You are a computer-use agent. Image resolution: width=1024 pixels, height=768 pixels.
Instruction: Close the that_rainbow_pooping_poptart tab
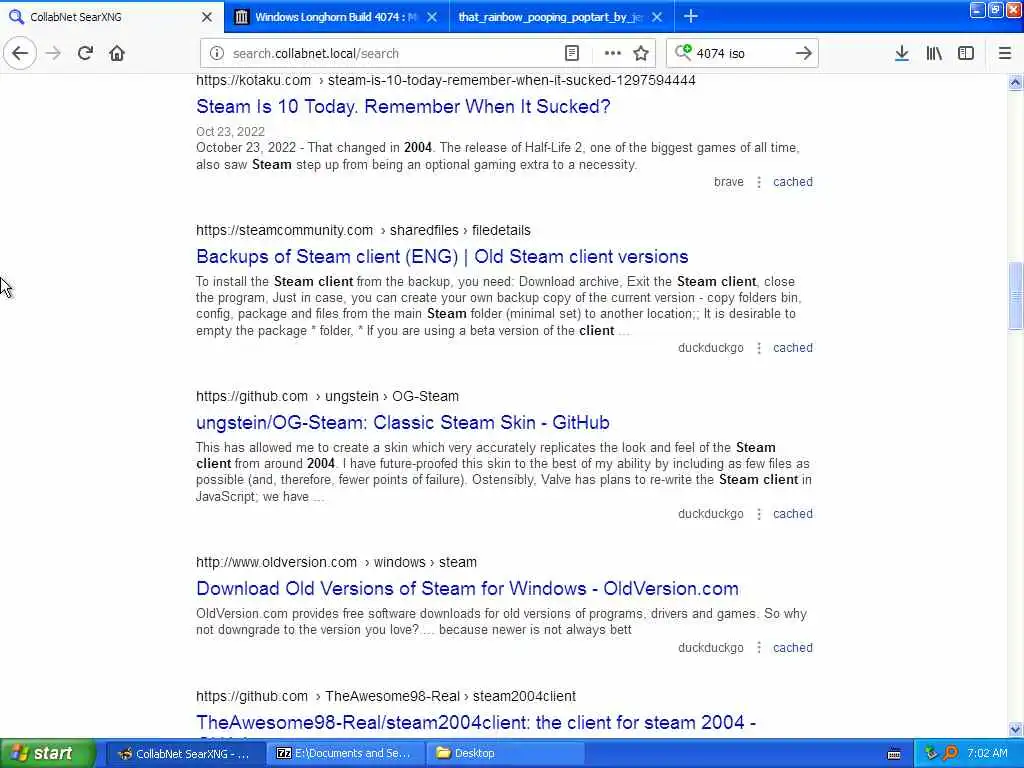pos(658,17)
